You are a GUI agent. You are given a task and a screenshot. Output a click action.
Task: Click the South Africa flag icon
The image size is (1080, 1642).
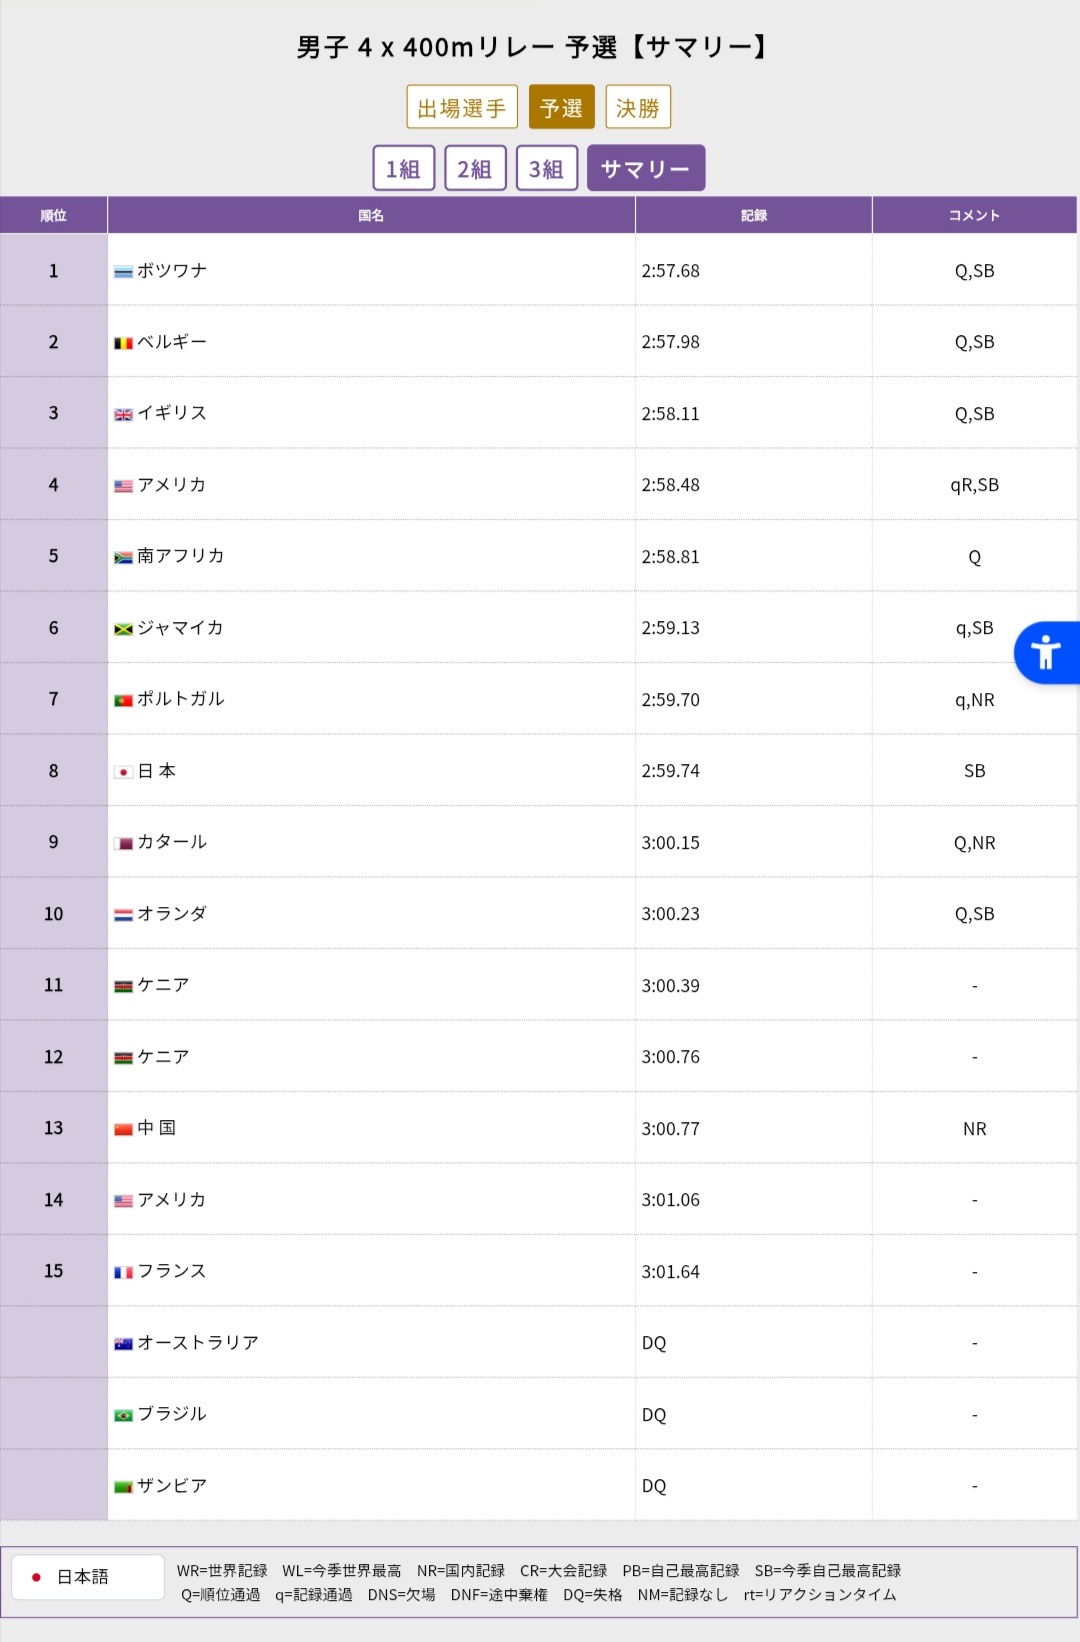[123, 557]
